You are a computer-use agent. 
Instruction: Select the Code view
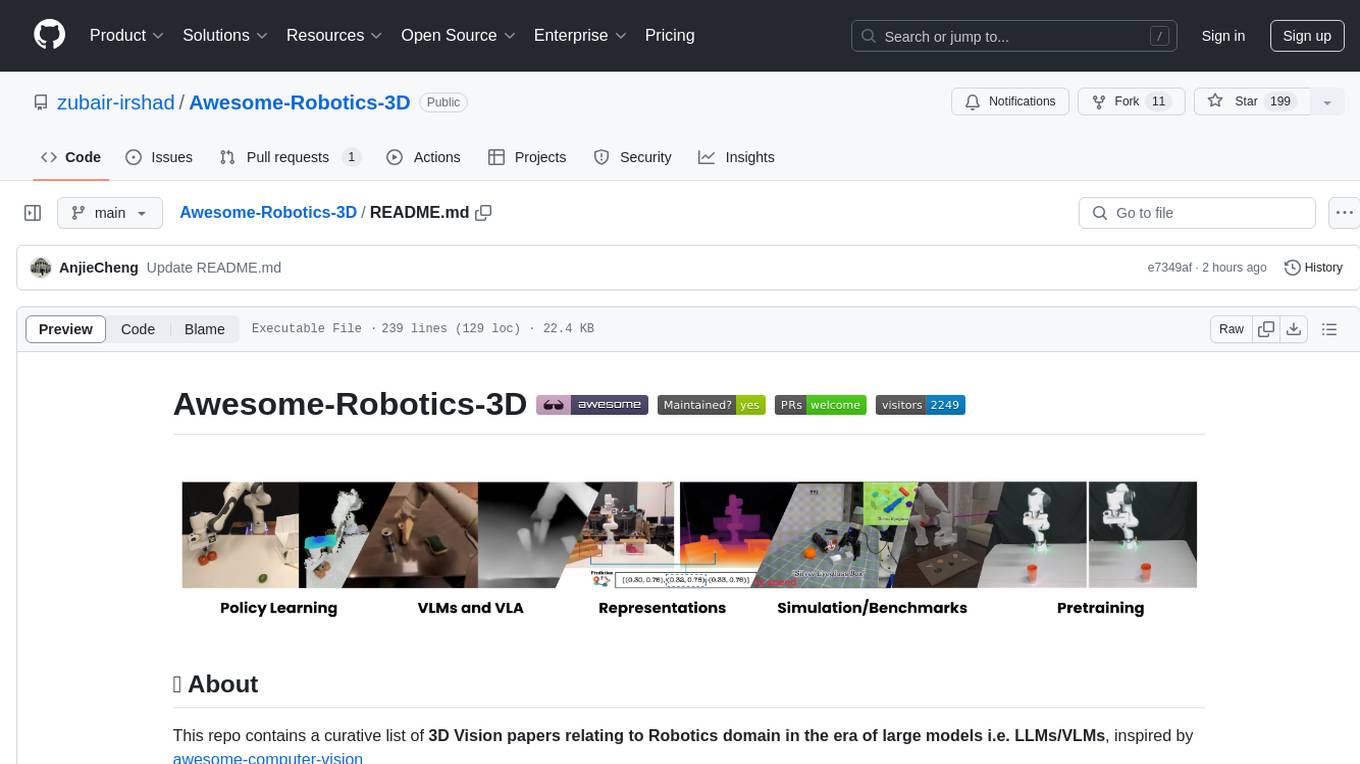click(x=138, y=329)
